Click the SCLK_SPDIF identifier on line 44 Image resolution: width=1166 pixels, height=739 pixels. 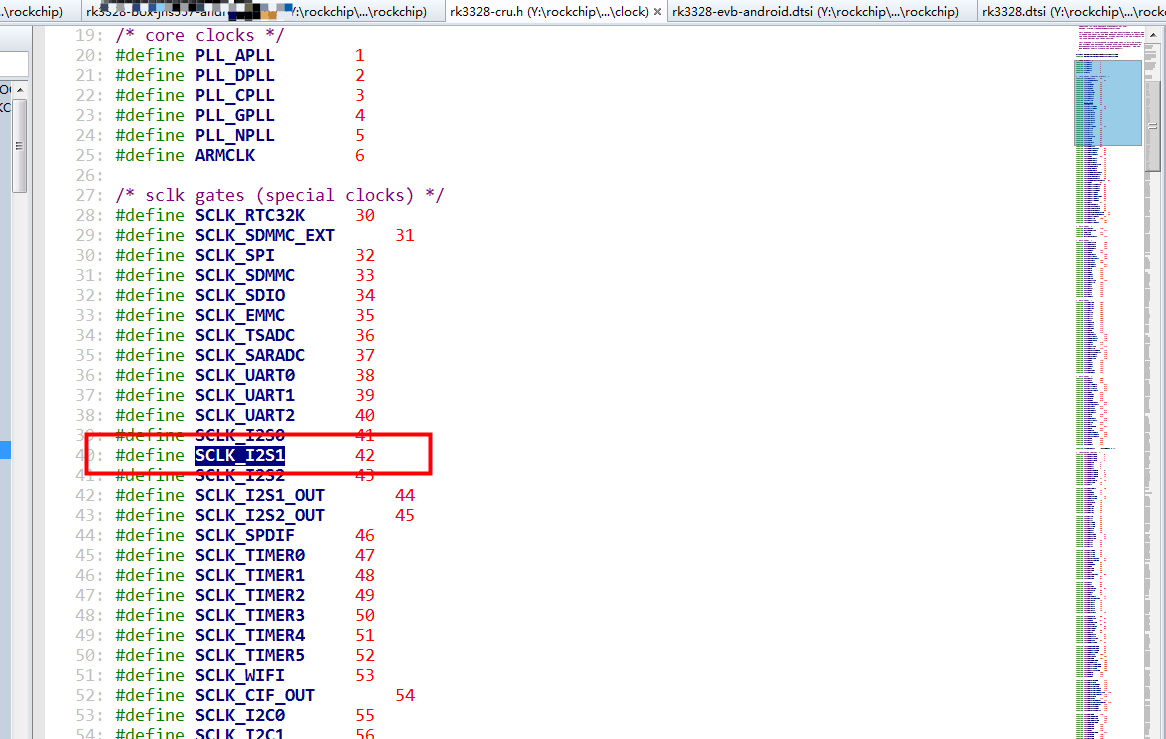click(x=244, y=535)
